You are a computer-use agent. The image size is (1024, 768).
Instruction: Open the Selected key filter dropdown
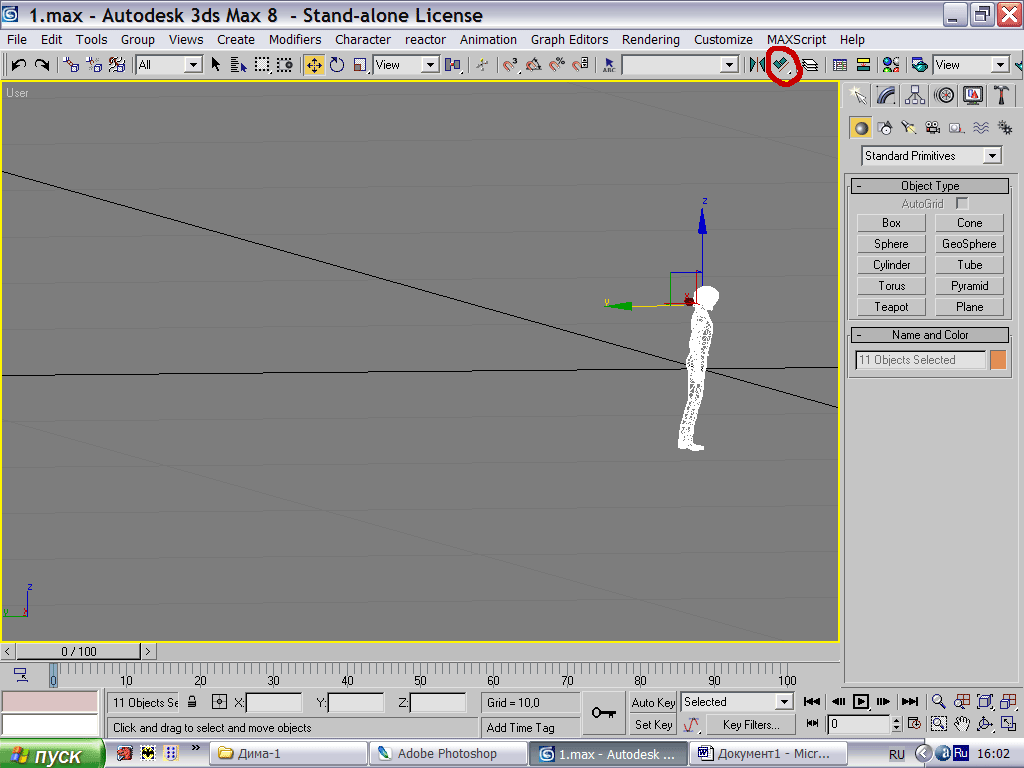[737, 702]
